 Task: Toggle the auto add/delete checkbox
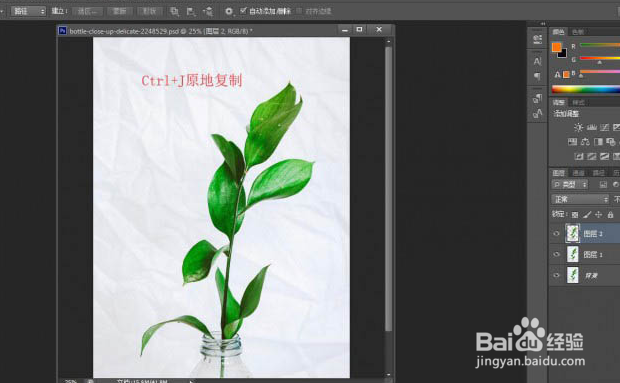pos(243,11)
